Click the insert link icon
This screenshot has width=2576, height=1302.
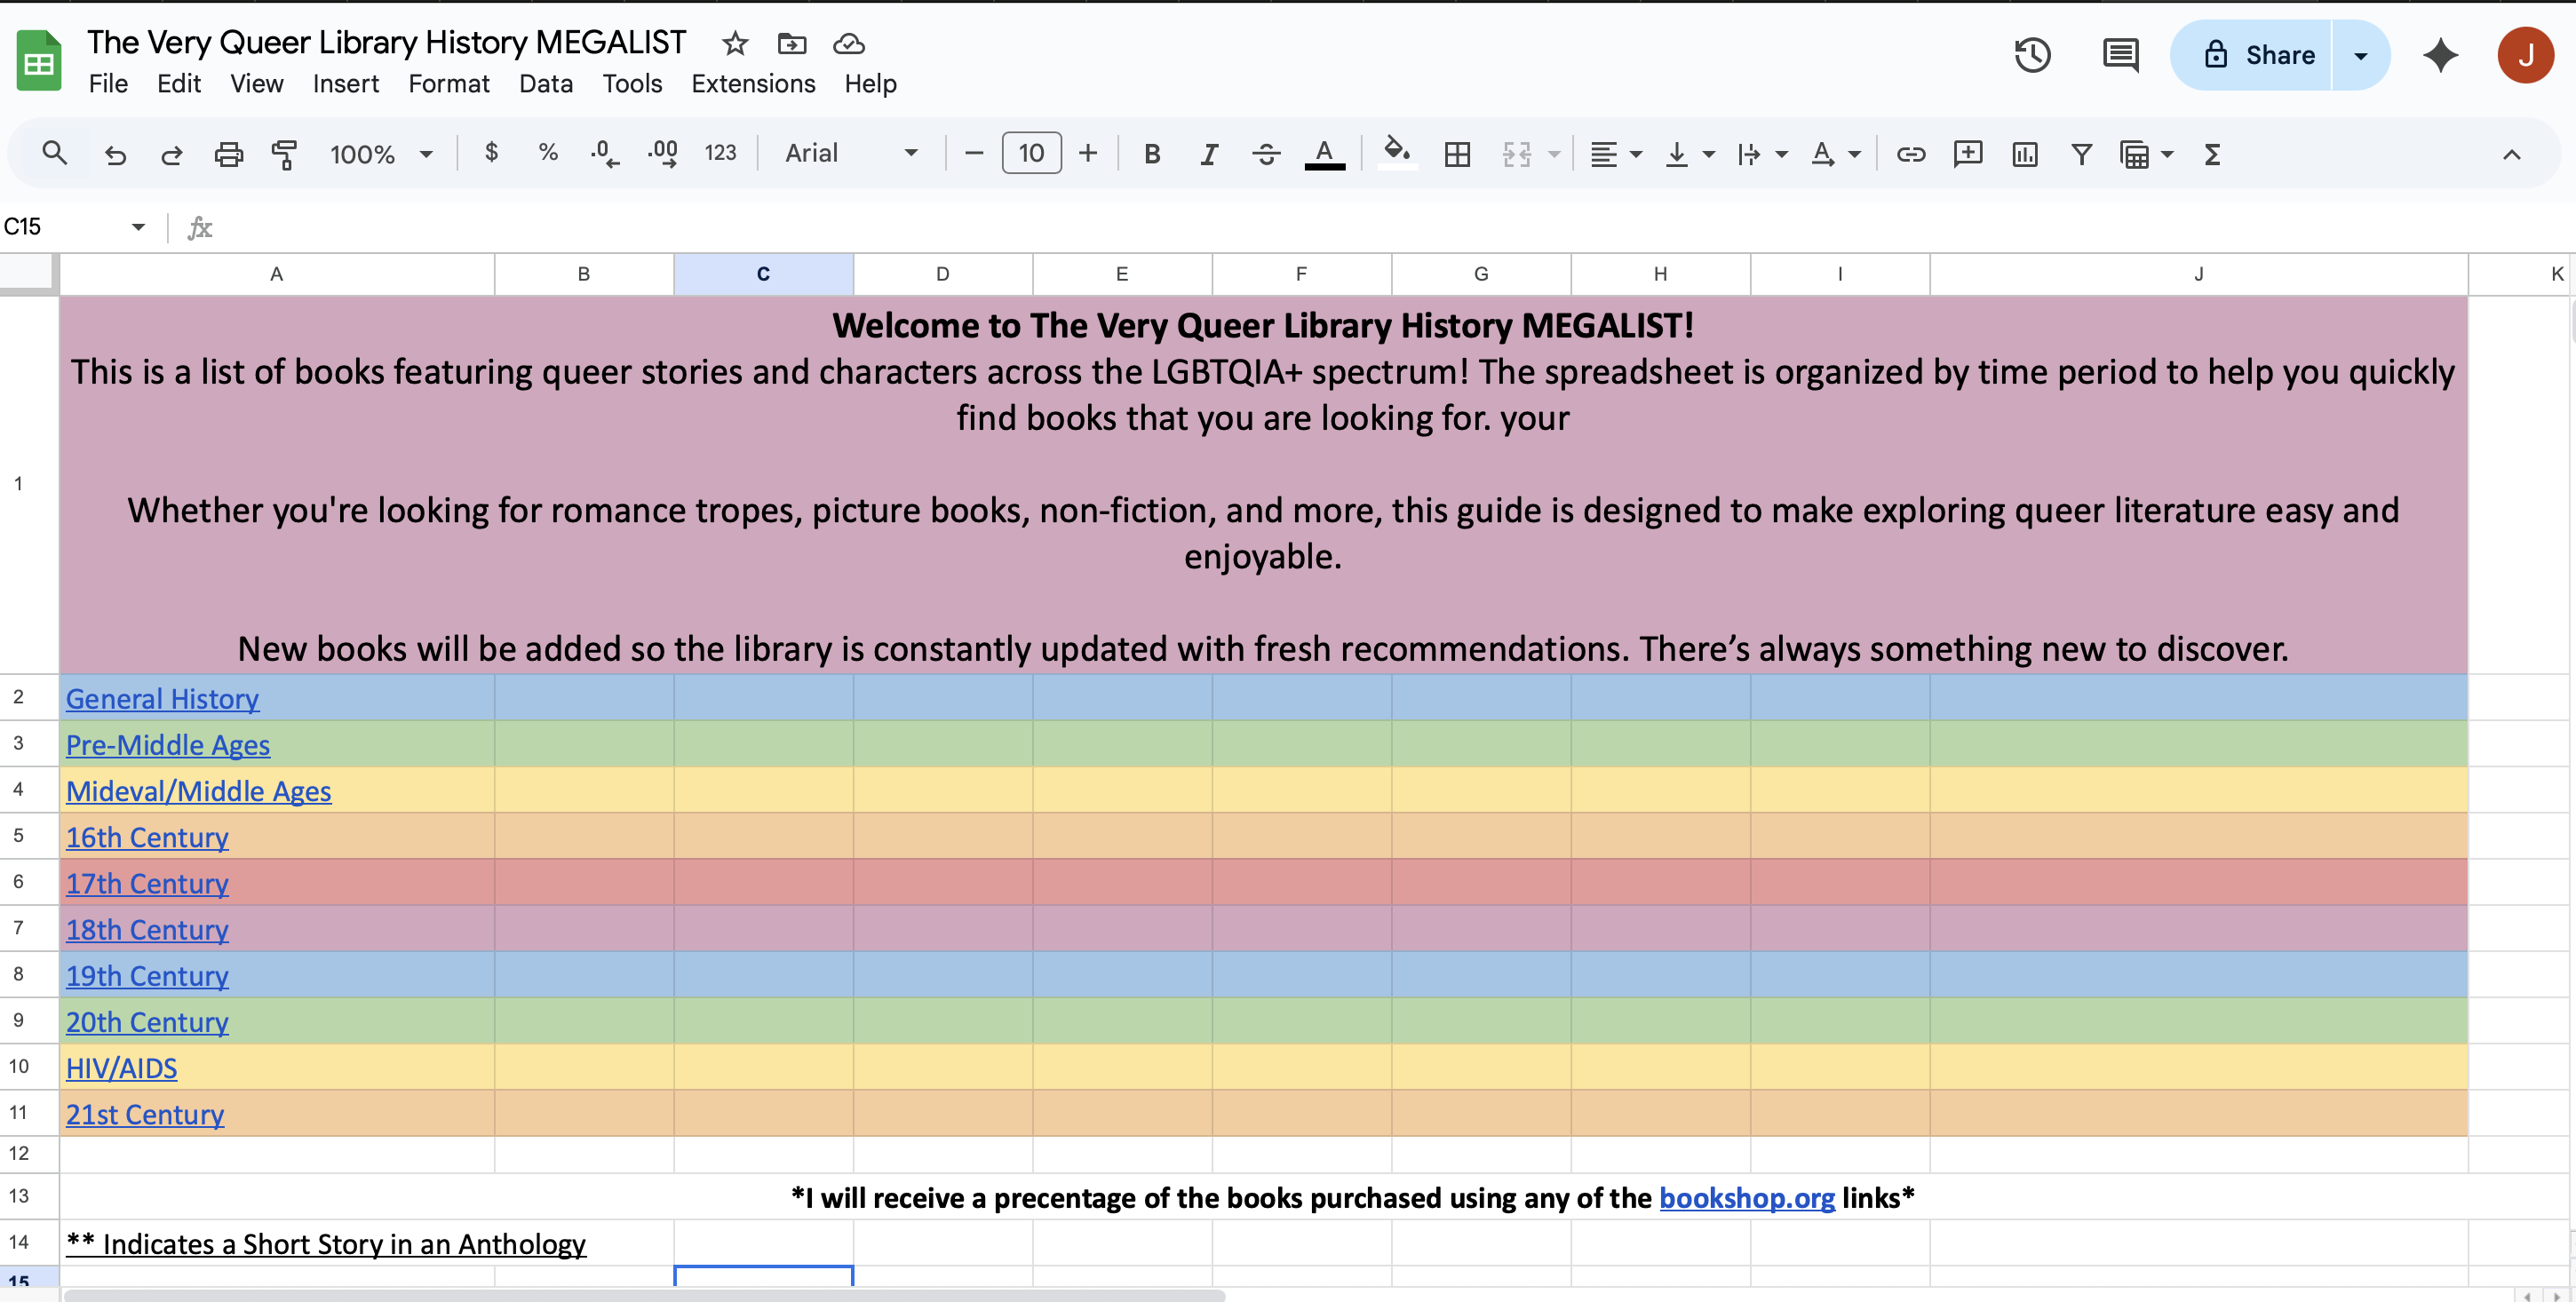1911,154
